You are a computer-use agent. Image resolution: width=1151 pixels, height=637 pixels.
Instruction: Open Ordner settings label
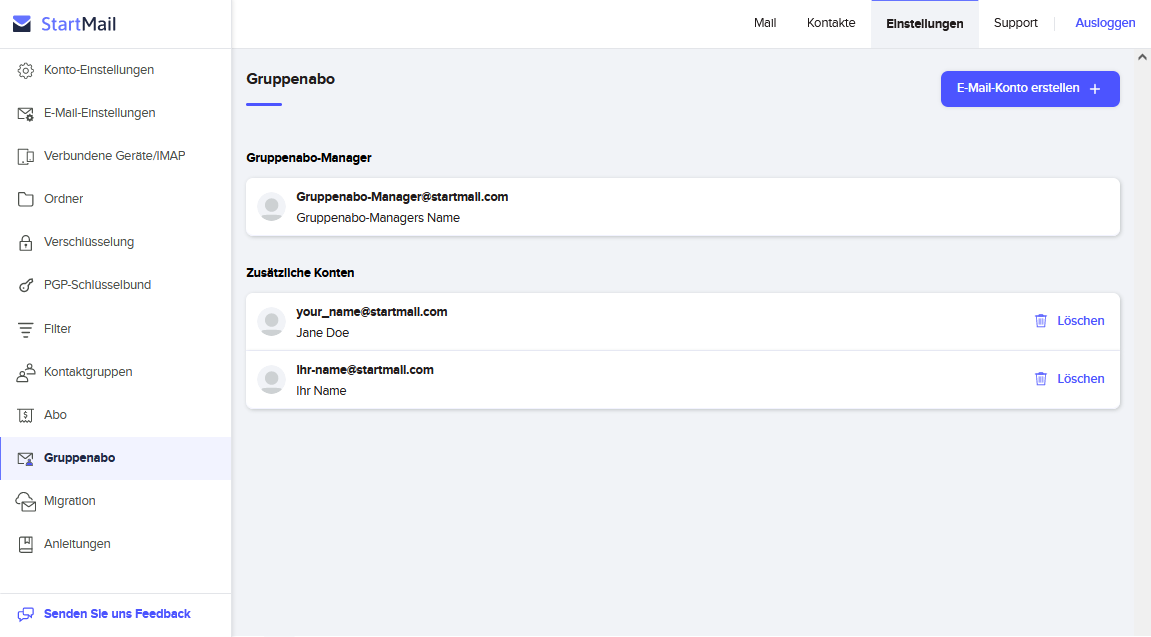[x=63, y=199]
